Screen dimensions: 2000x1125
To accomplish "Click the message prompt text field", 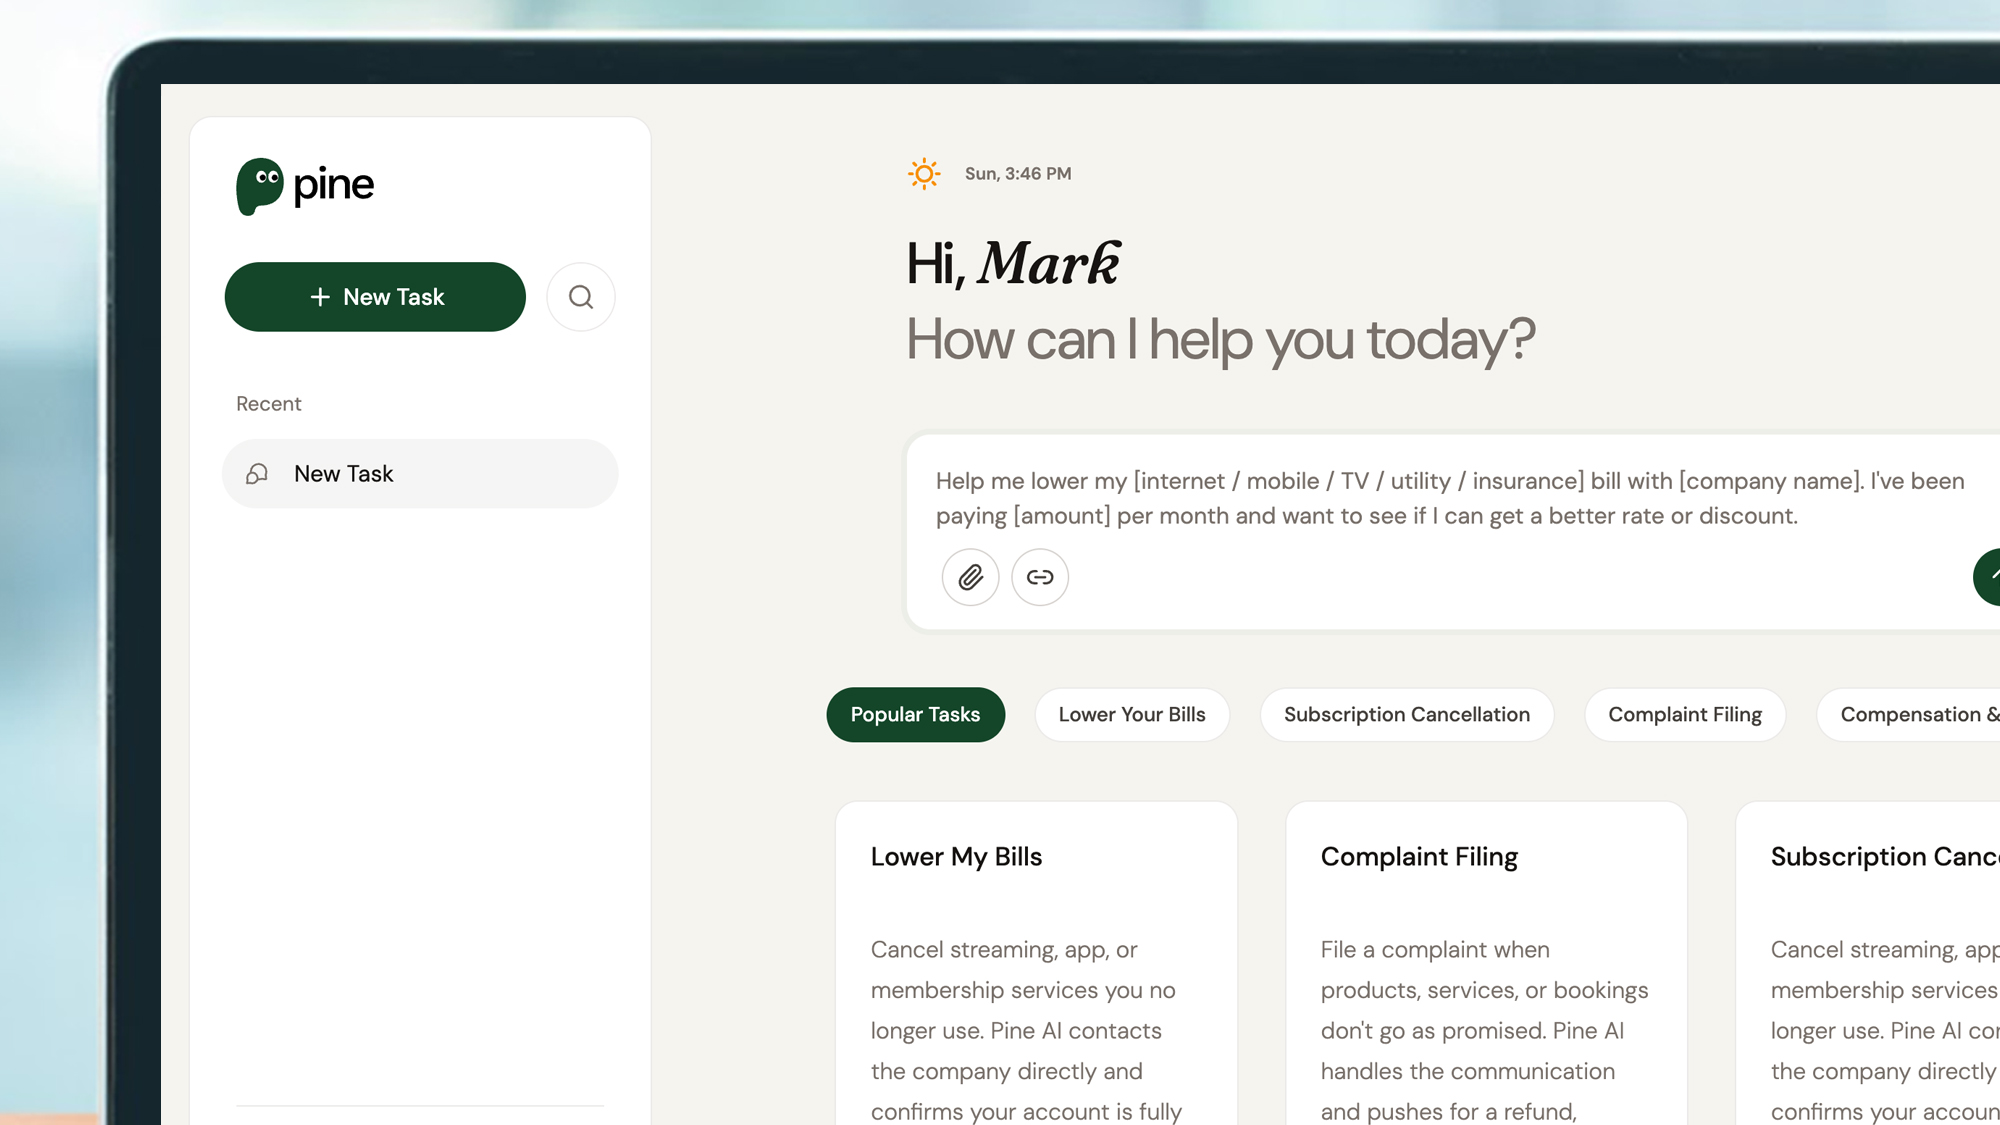I will (x=1440, y=498).
